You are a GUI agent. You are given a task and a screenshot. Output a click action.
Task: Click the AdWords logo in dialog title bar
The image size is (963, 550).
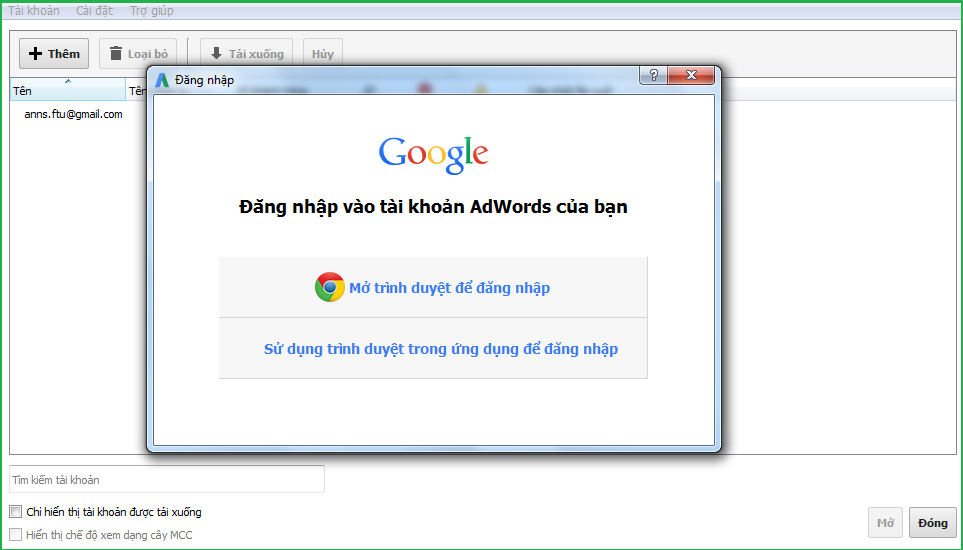point(162,80)
